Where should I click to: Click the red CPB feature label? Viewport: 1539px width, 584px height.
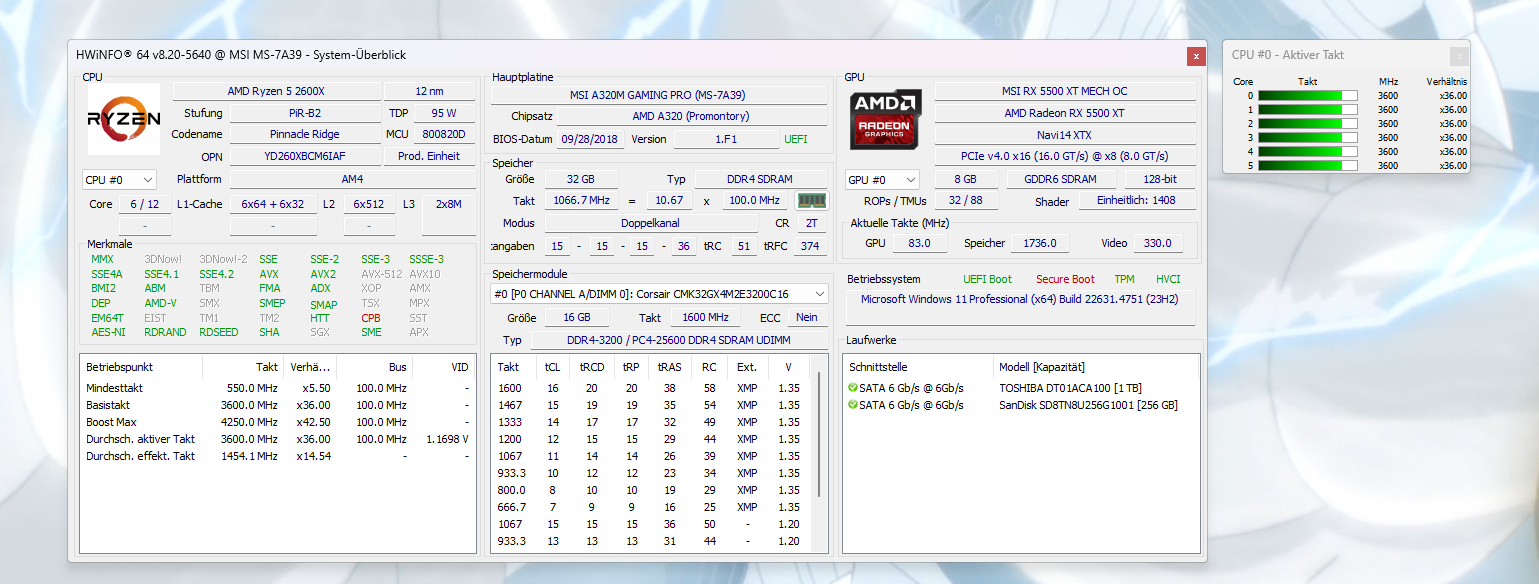[x=371, y=318]
